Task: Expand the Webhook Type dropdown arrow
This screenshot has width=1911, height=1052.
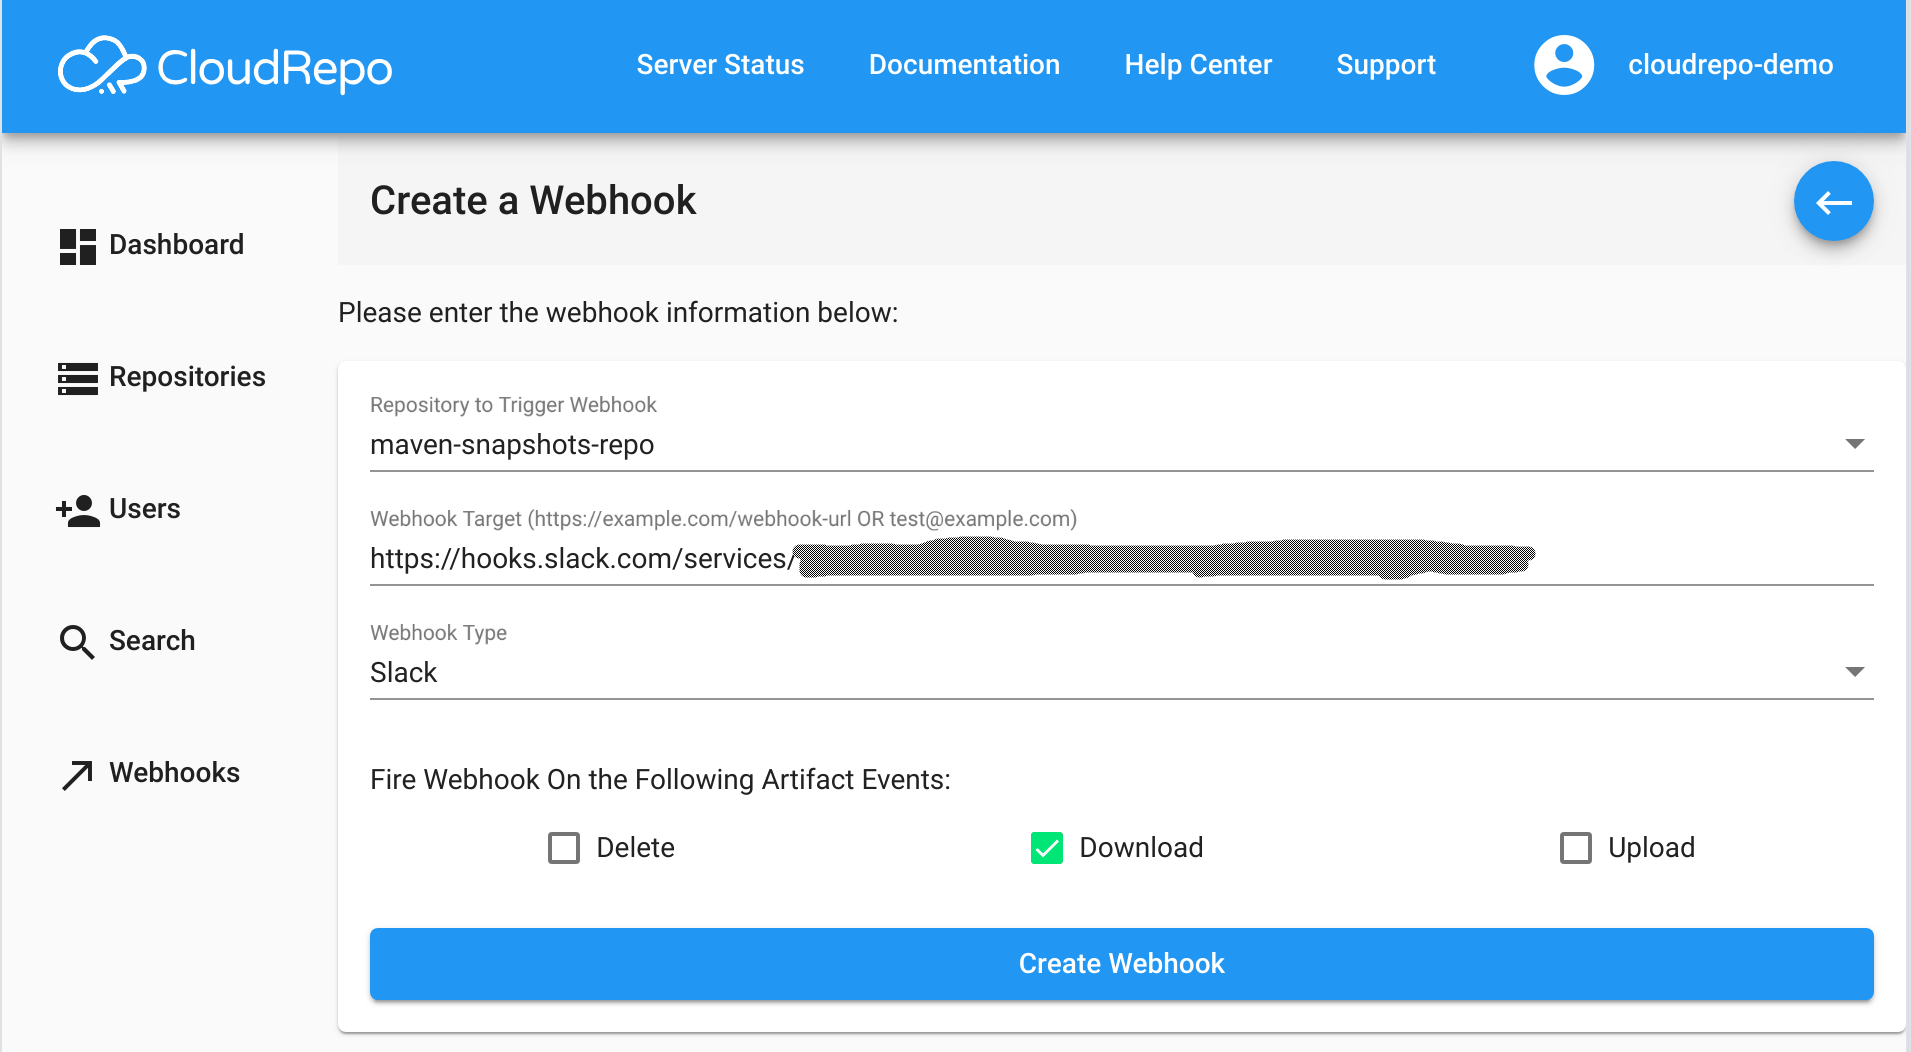Action: tap(1855, 672)
